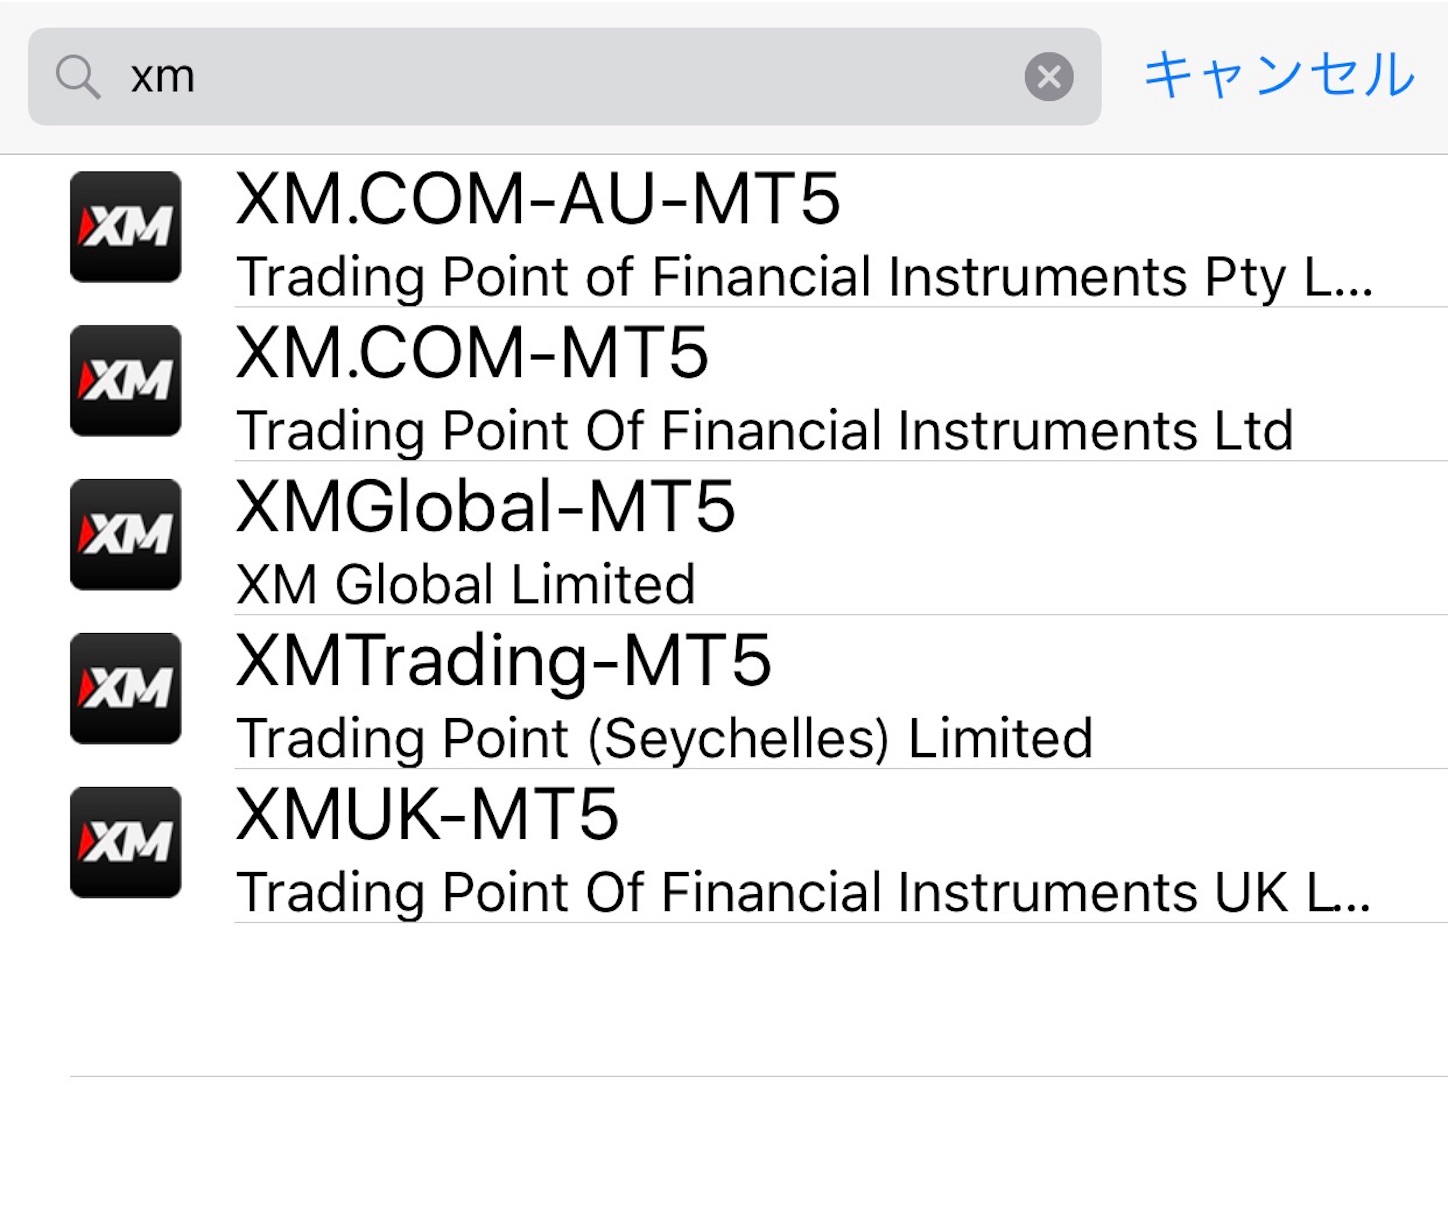Viewport: 1448px width, 1225px height.
Task: Focus the search field containing "xm"
Action: [x=564, y=77]
